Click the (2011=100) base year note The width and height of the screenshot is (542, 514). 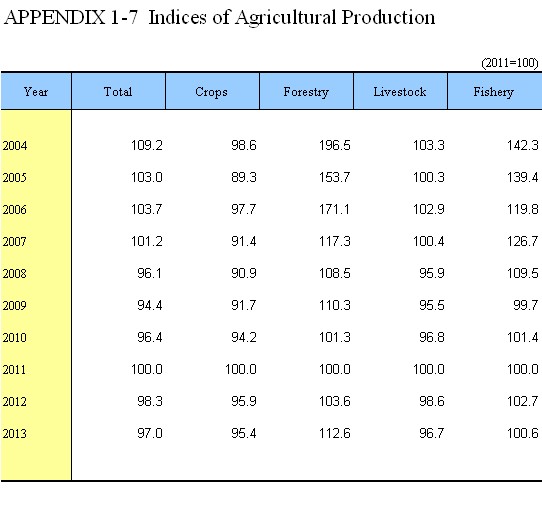pyautogui.click(x=510, y=63)
